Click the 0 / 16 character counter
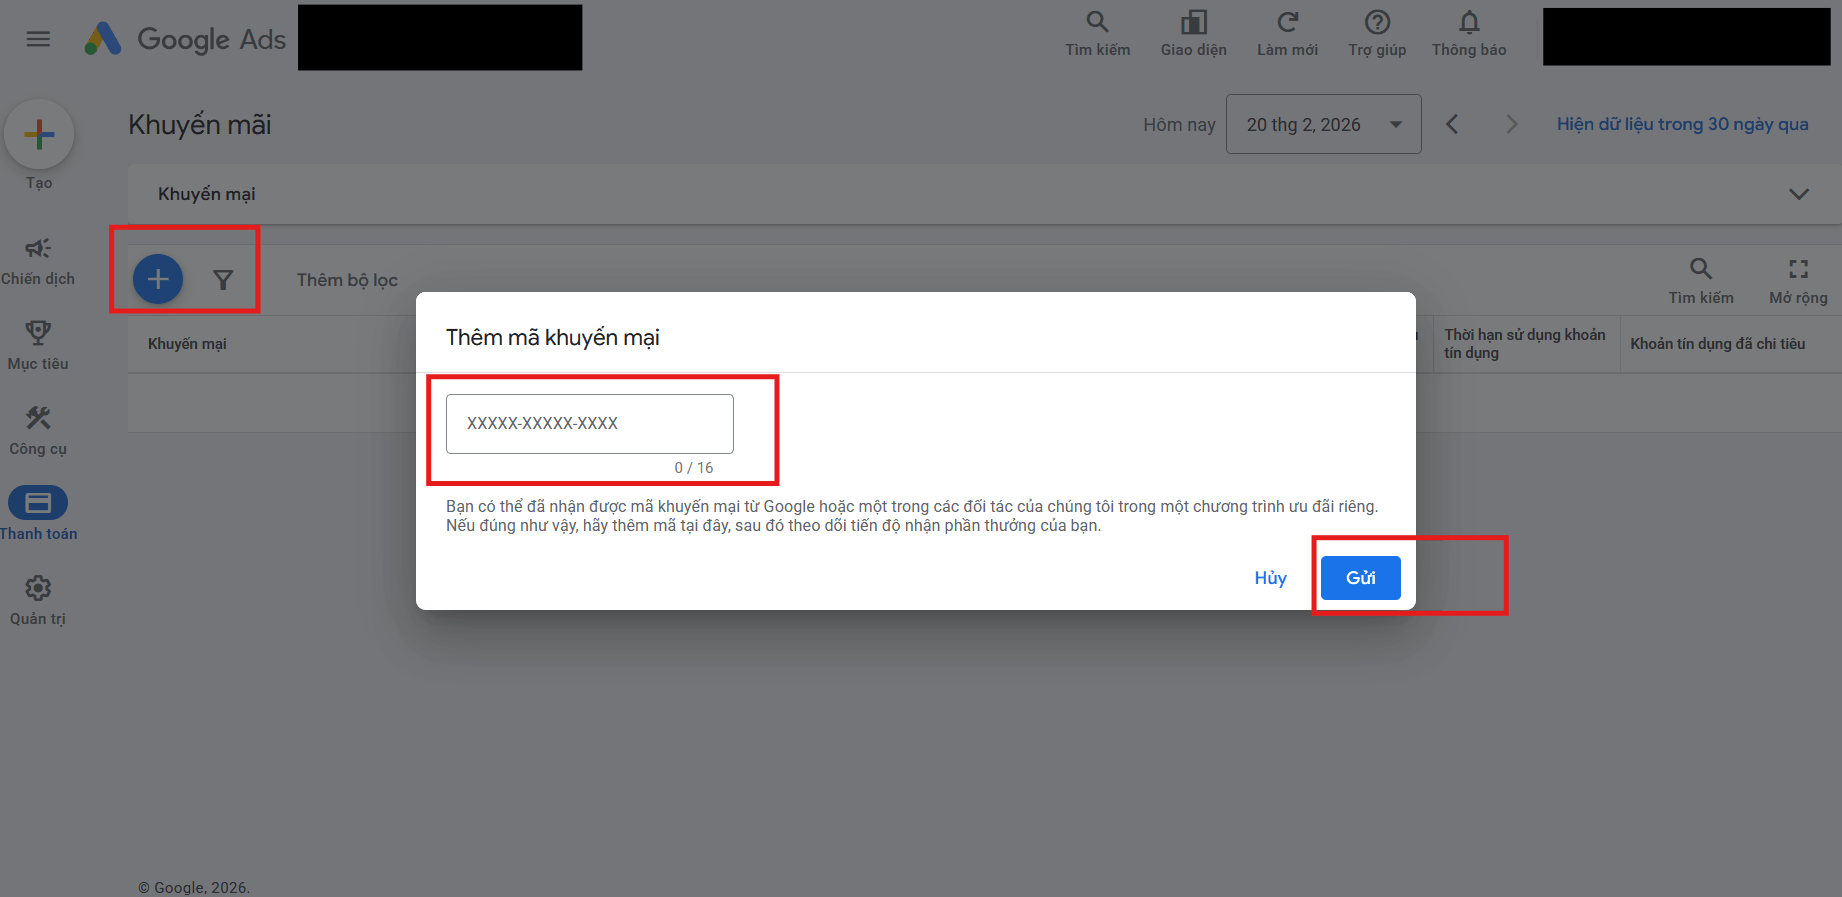Image resolution: width=1842 pixels, height=897 pixels. point(694,468)
